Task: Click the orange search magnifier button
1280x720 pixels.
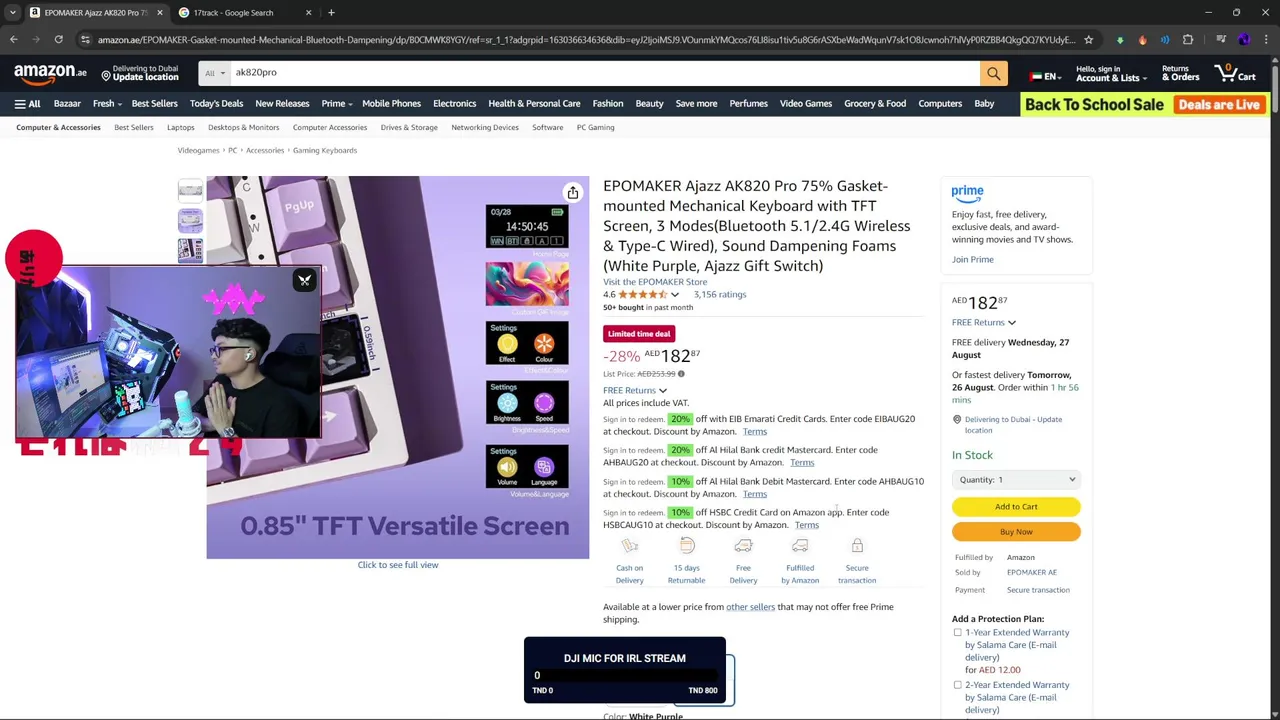Action: coord(993,73)
